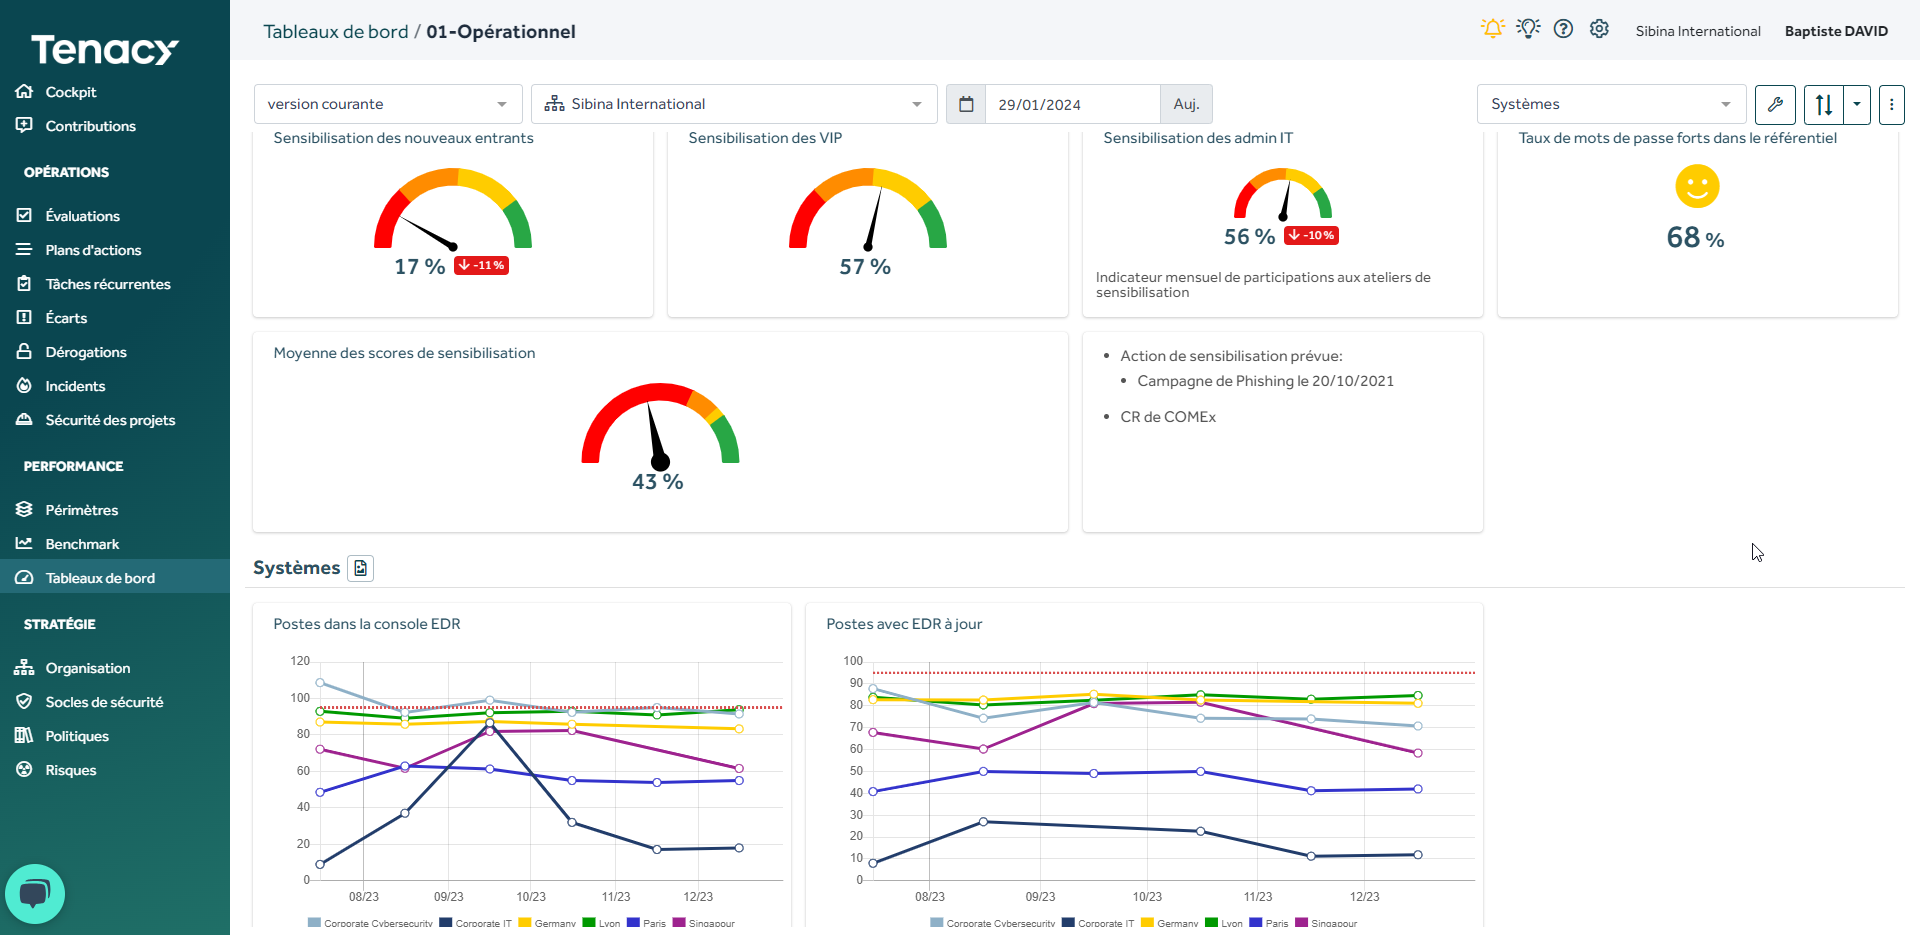Open the notifications bell icon

(1492, 29)
